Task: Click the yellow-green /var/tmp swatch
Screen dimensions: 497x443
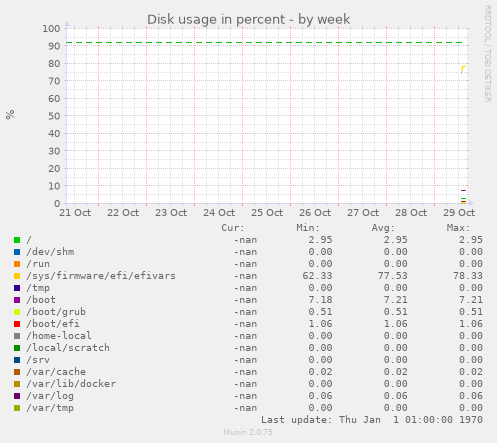Action: pos(17,408)
